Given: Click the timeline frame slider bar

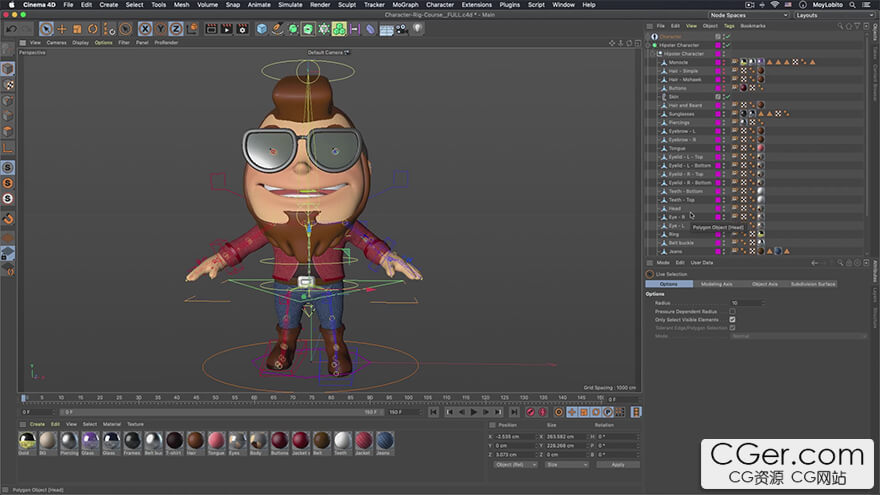Looking at the screenshot, I should [220, 412].
